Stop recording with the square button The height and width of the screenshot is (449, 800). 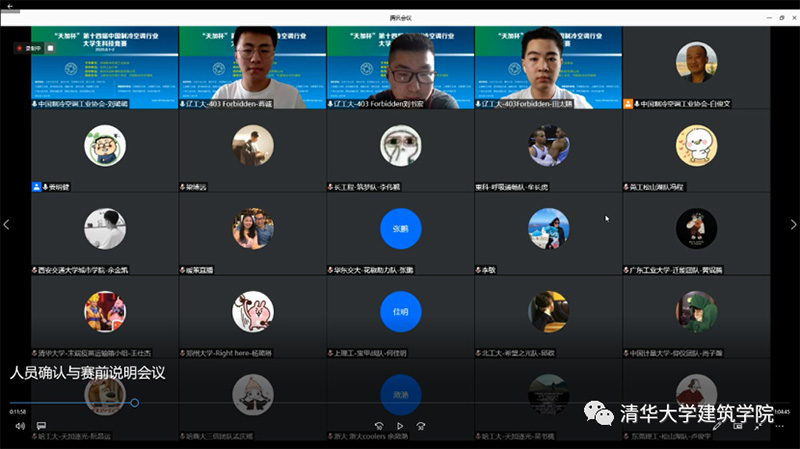[51, 48]
